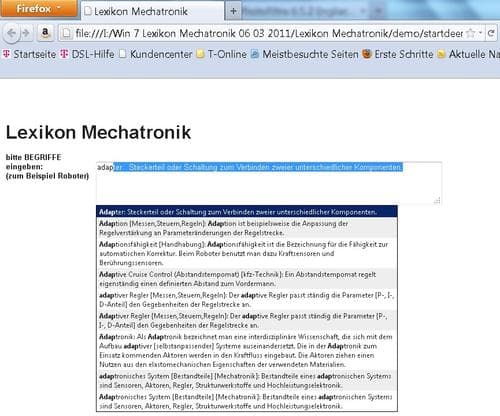Image resolution: width=500 pixels, height=416 pixels.
Task: Select the Adapter suggestion entry
Action: pos(247,212)
